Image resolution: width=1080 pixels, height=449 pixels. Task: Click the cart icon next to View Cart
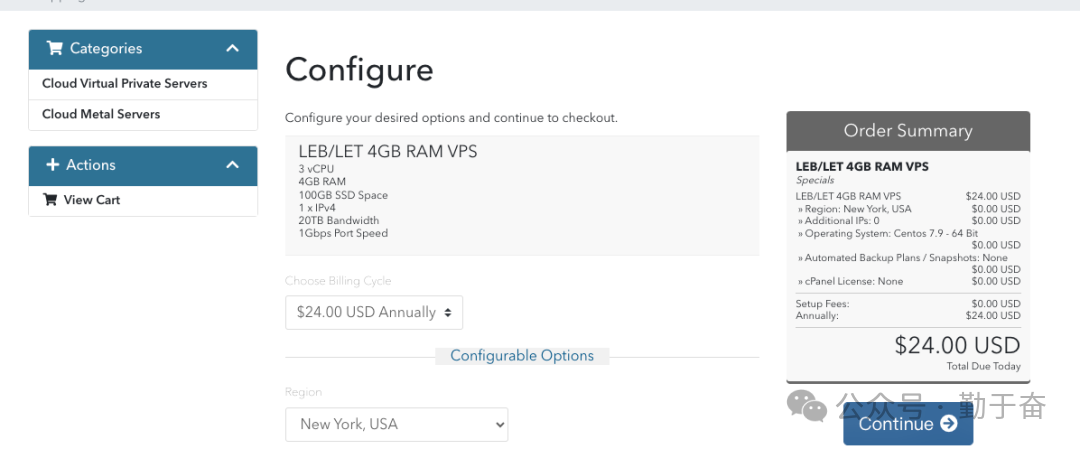pyautogui.click(x=50, y=200)
